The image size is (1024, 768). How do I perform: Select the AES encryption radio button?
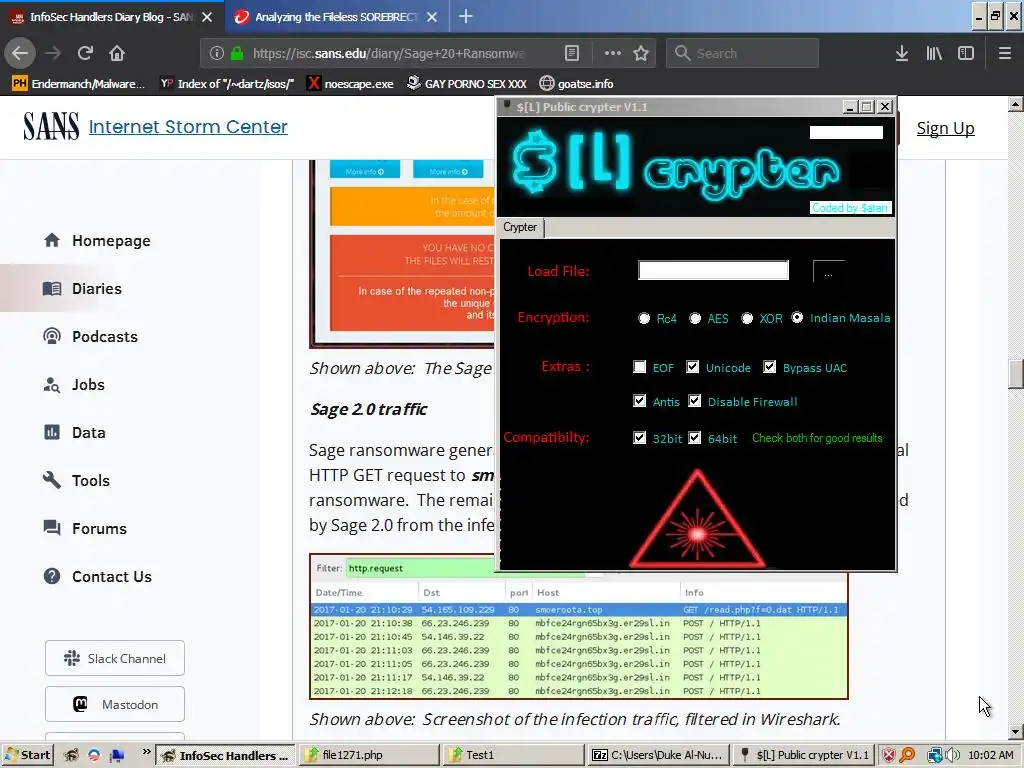[696, 318]
